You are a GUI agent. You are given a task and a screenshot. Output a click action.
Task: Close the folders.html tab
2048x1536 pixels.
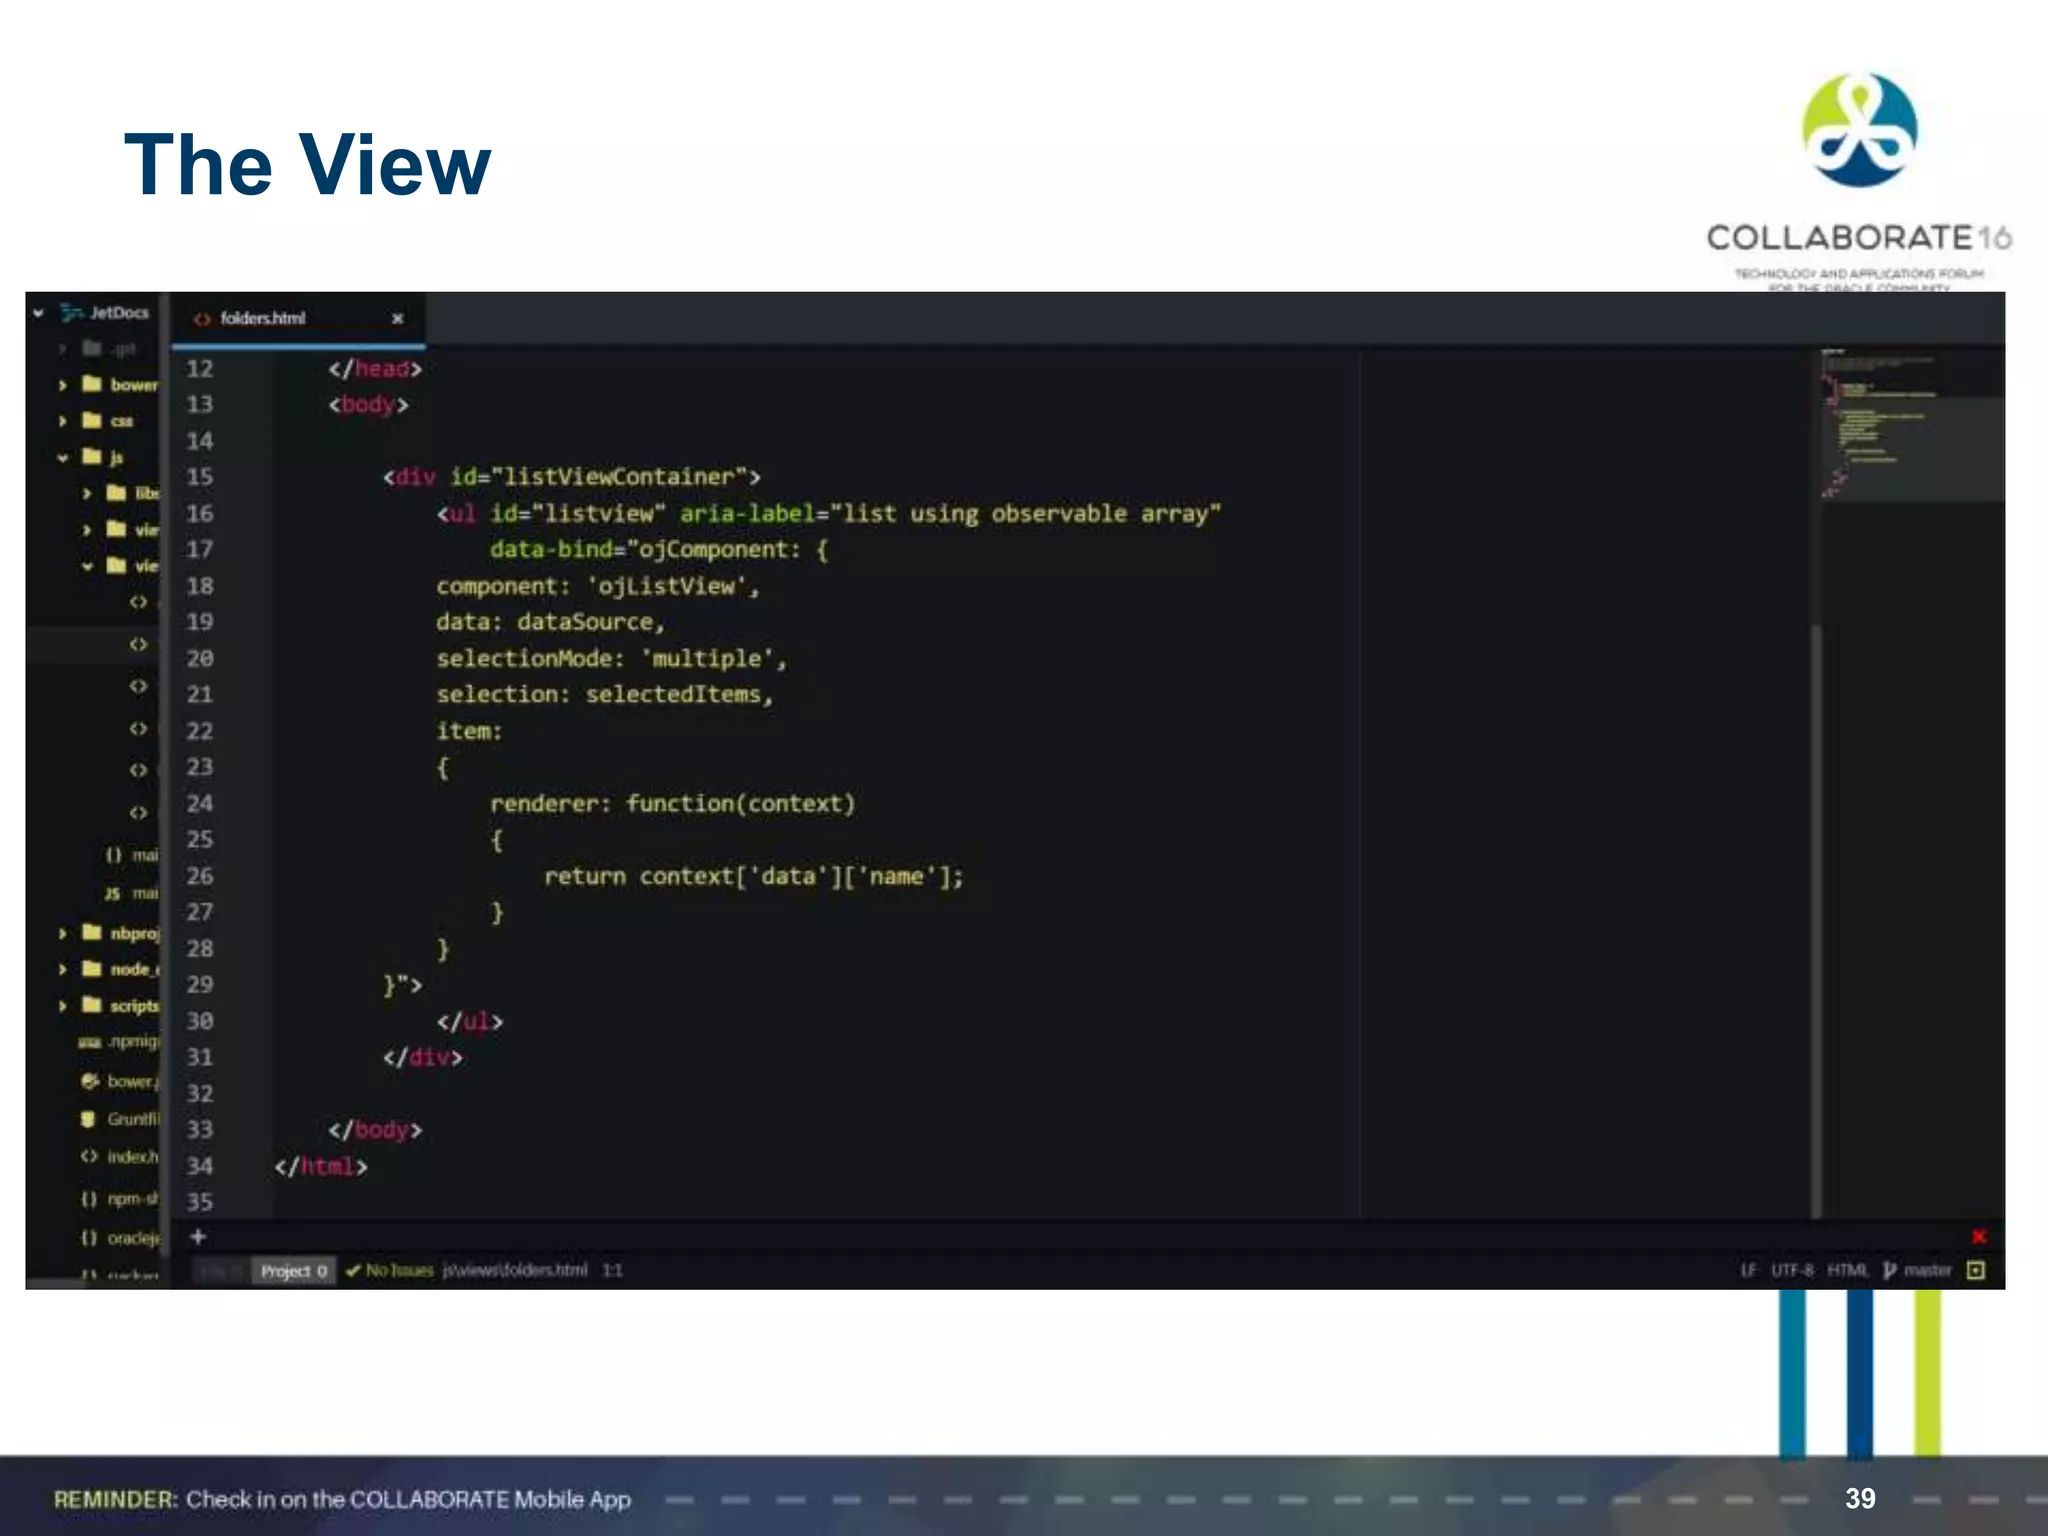(x=397, y=319)
